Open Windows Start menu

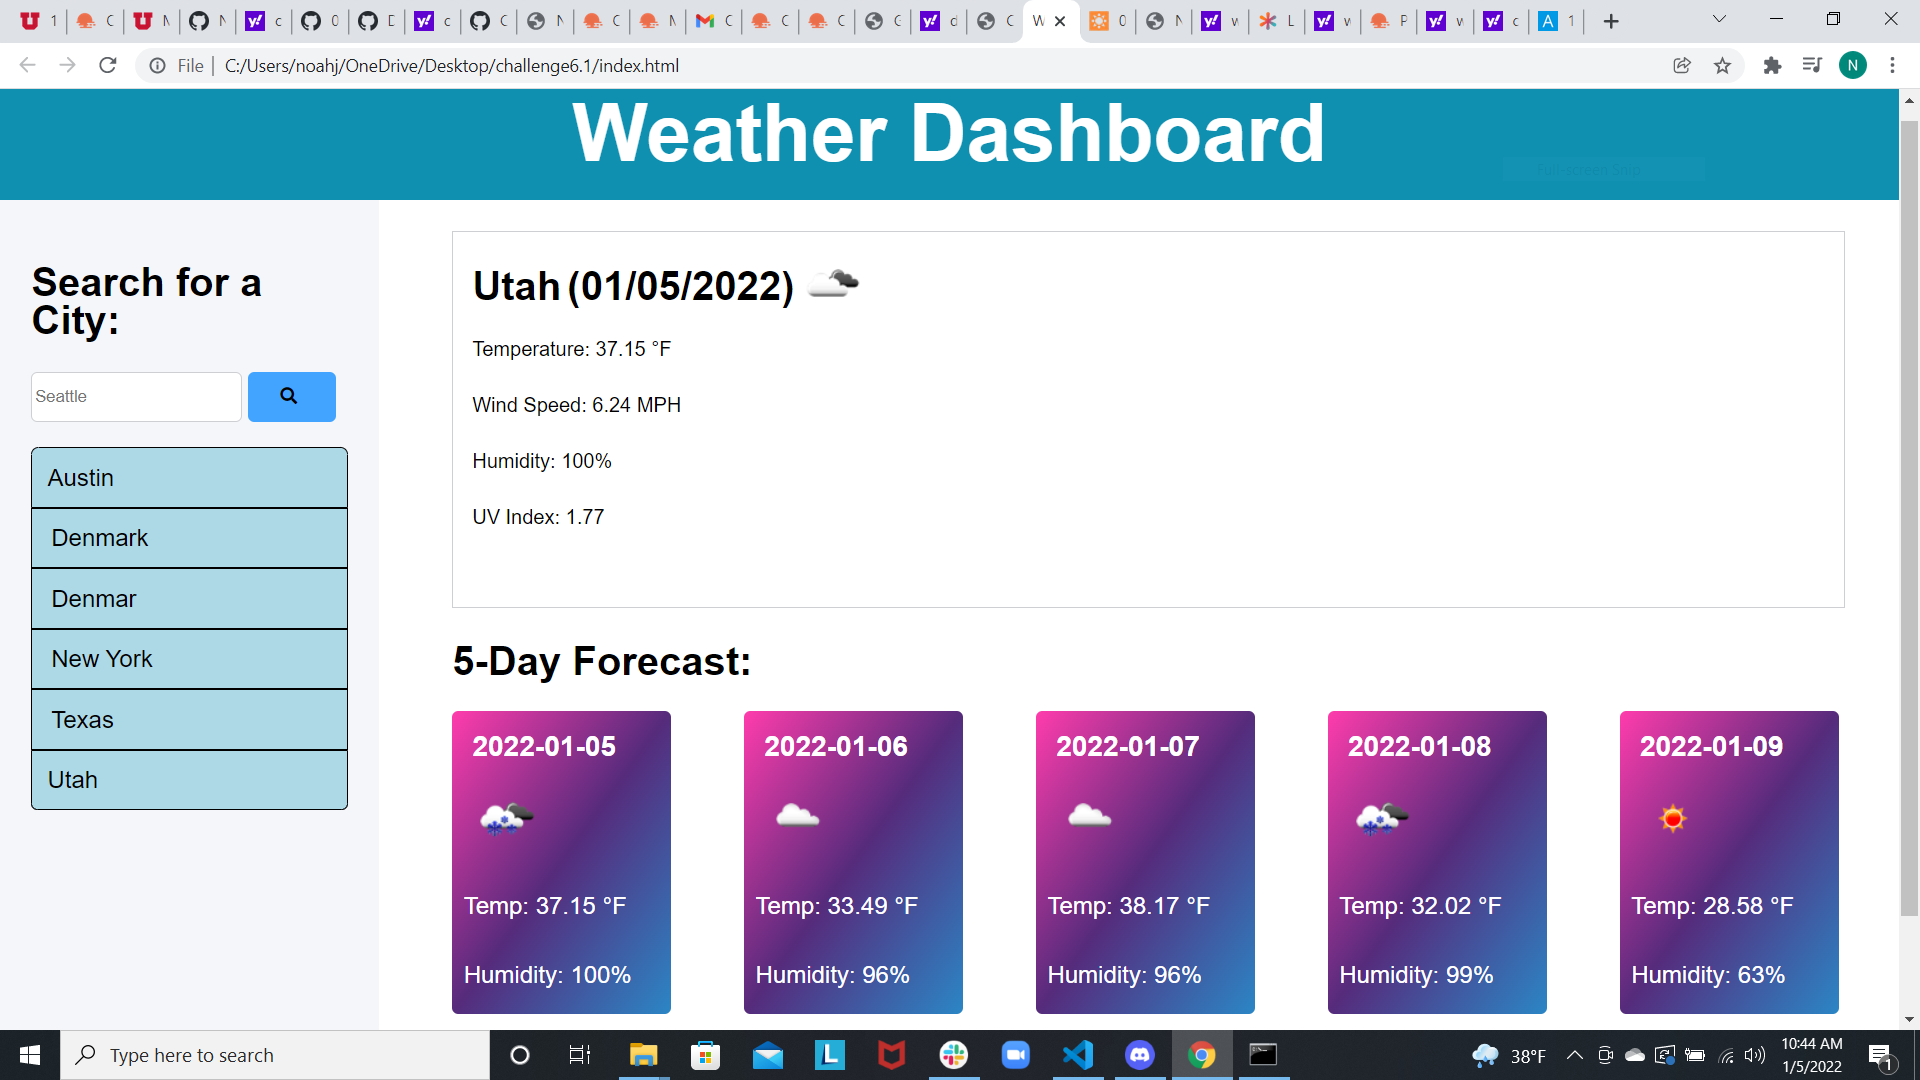pyautogui.click(x=30, y=1055)
